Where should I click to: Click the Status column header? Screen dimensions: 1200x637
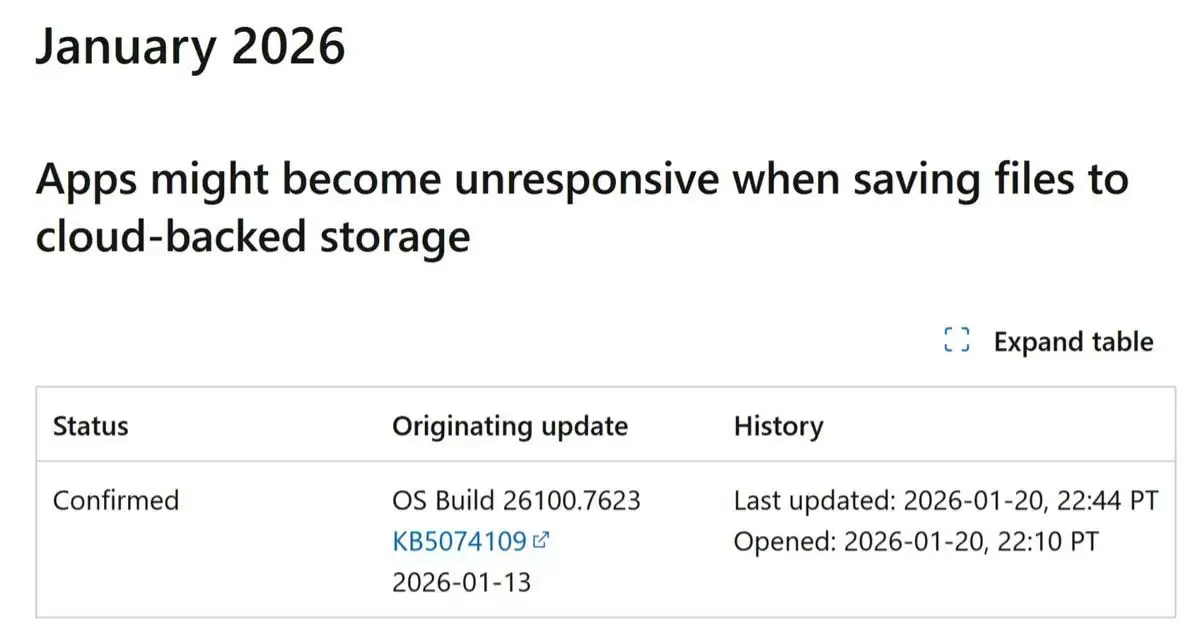(89, 426)
